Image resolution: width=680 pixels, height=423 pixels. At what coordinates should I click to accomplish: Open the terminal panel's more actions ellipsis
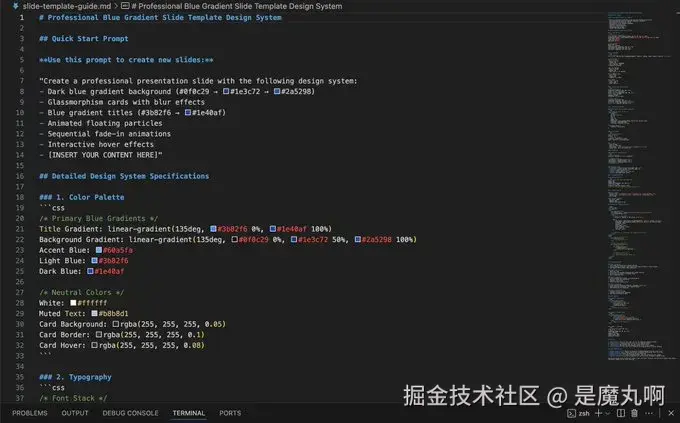[x=649, y=413]
